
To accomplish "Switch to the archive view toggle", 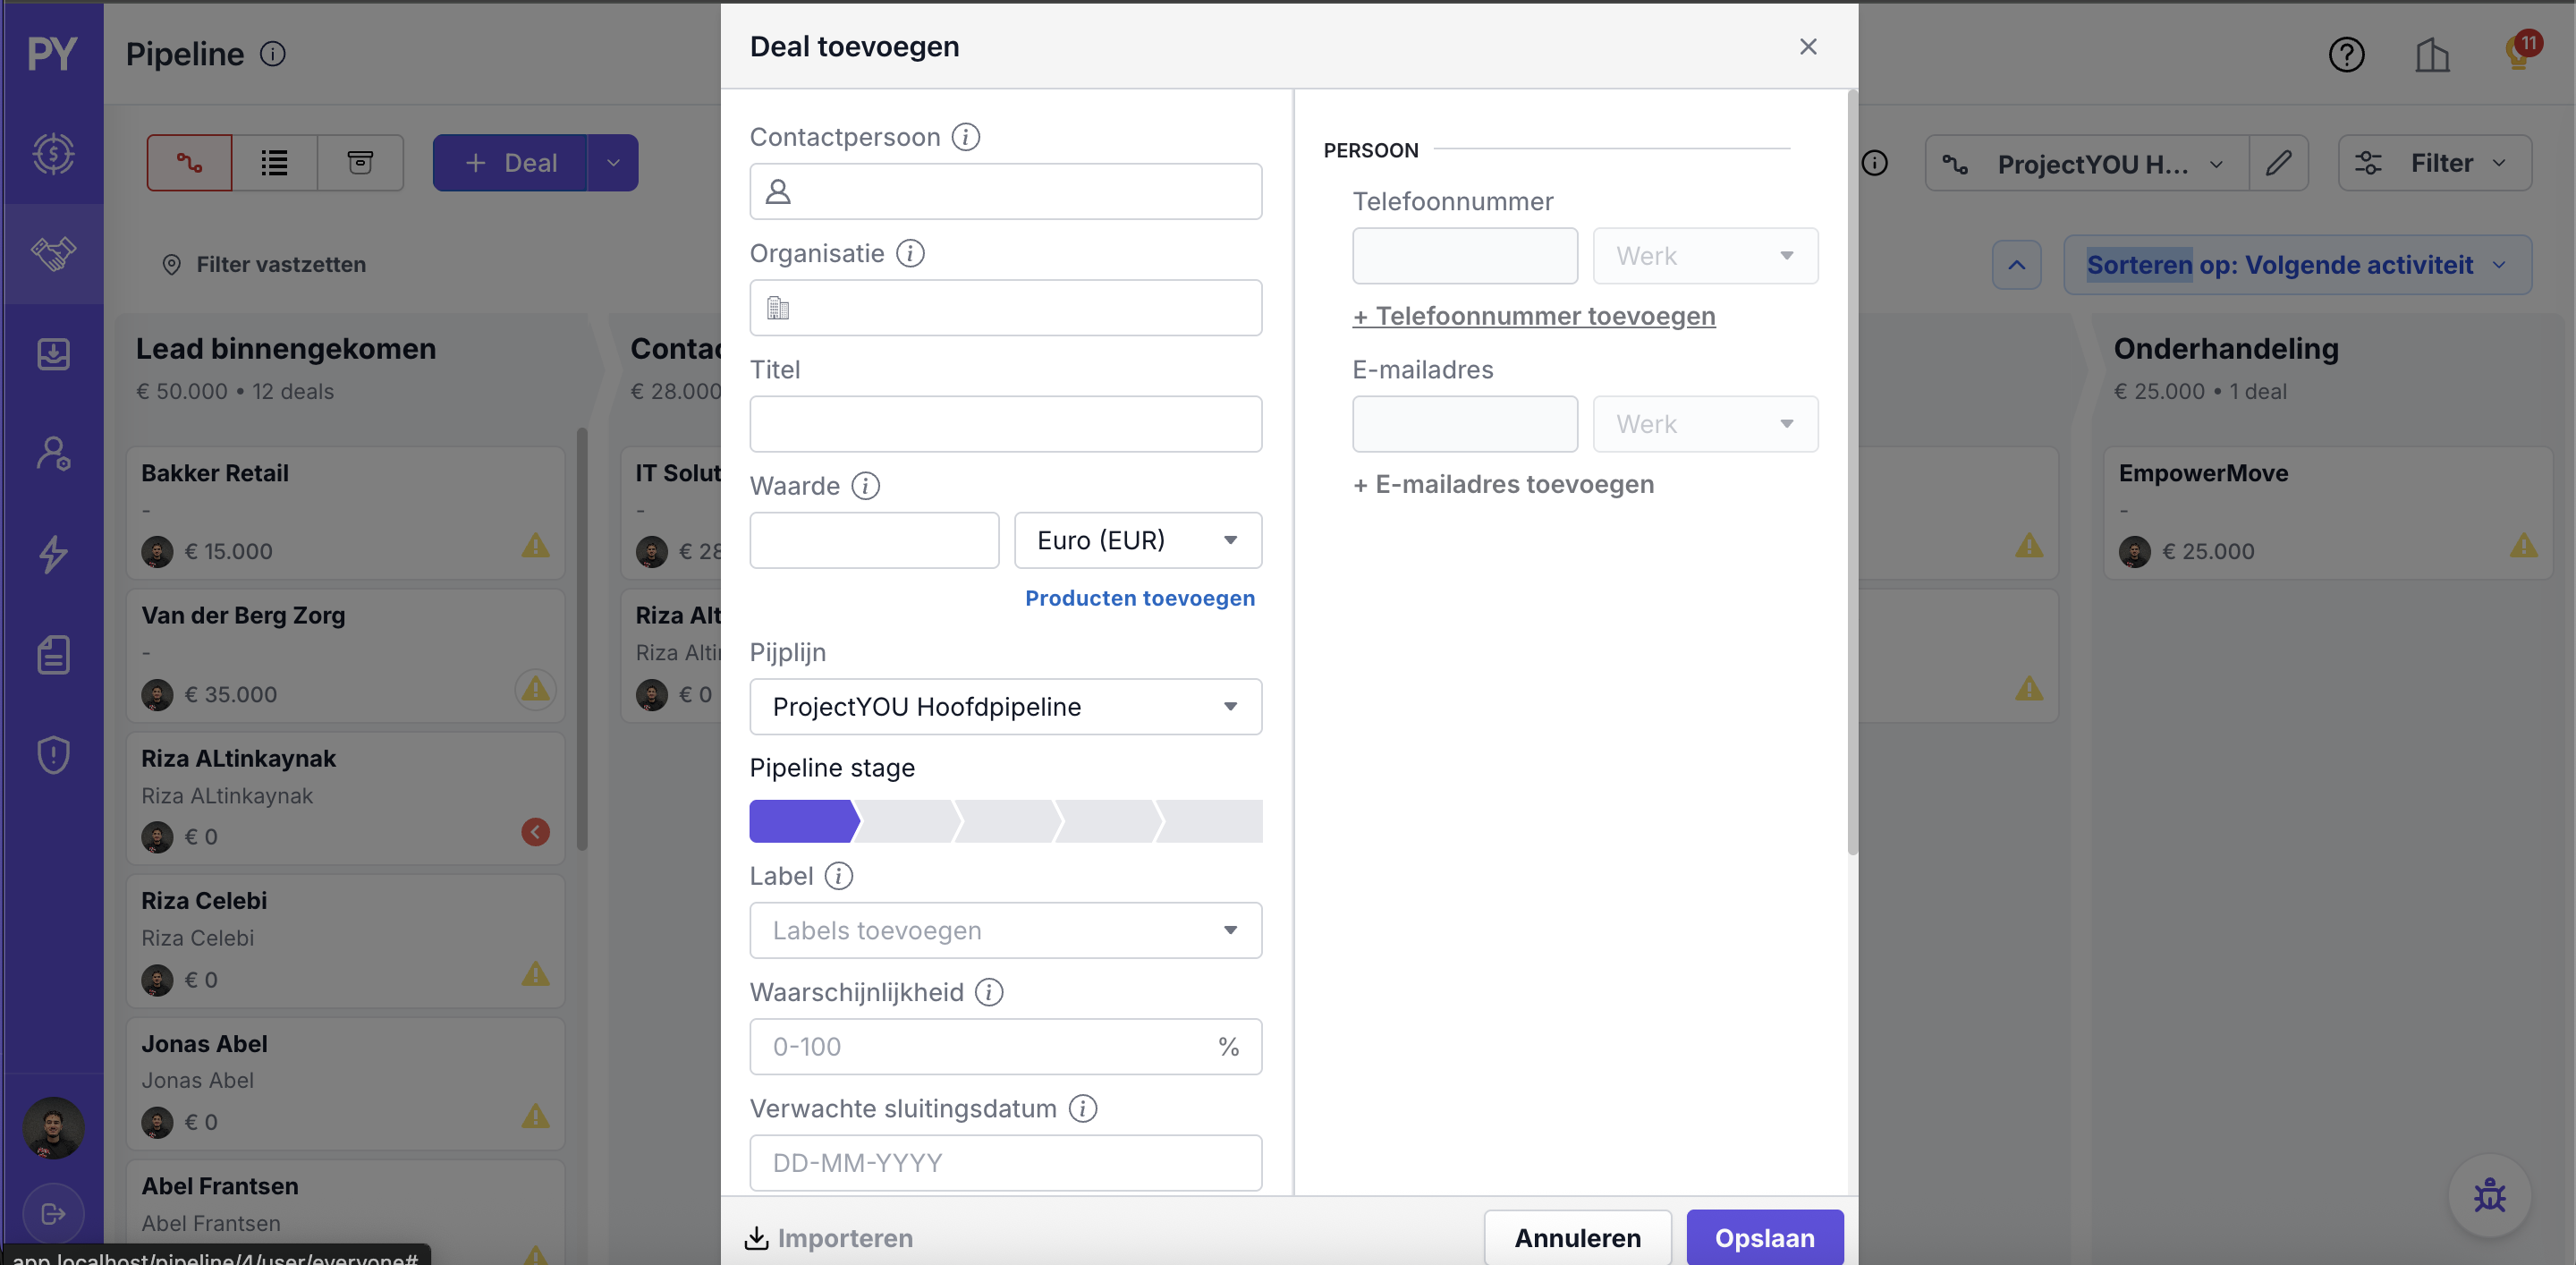I will pos(360,163).
